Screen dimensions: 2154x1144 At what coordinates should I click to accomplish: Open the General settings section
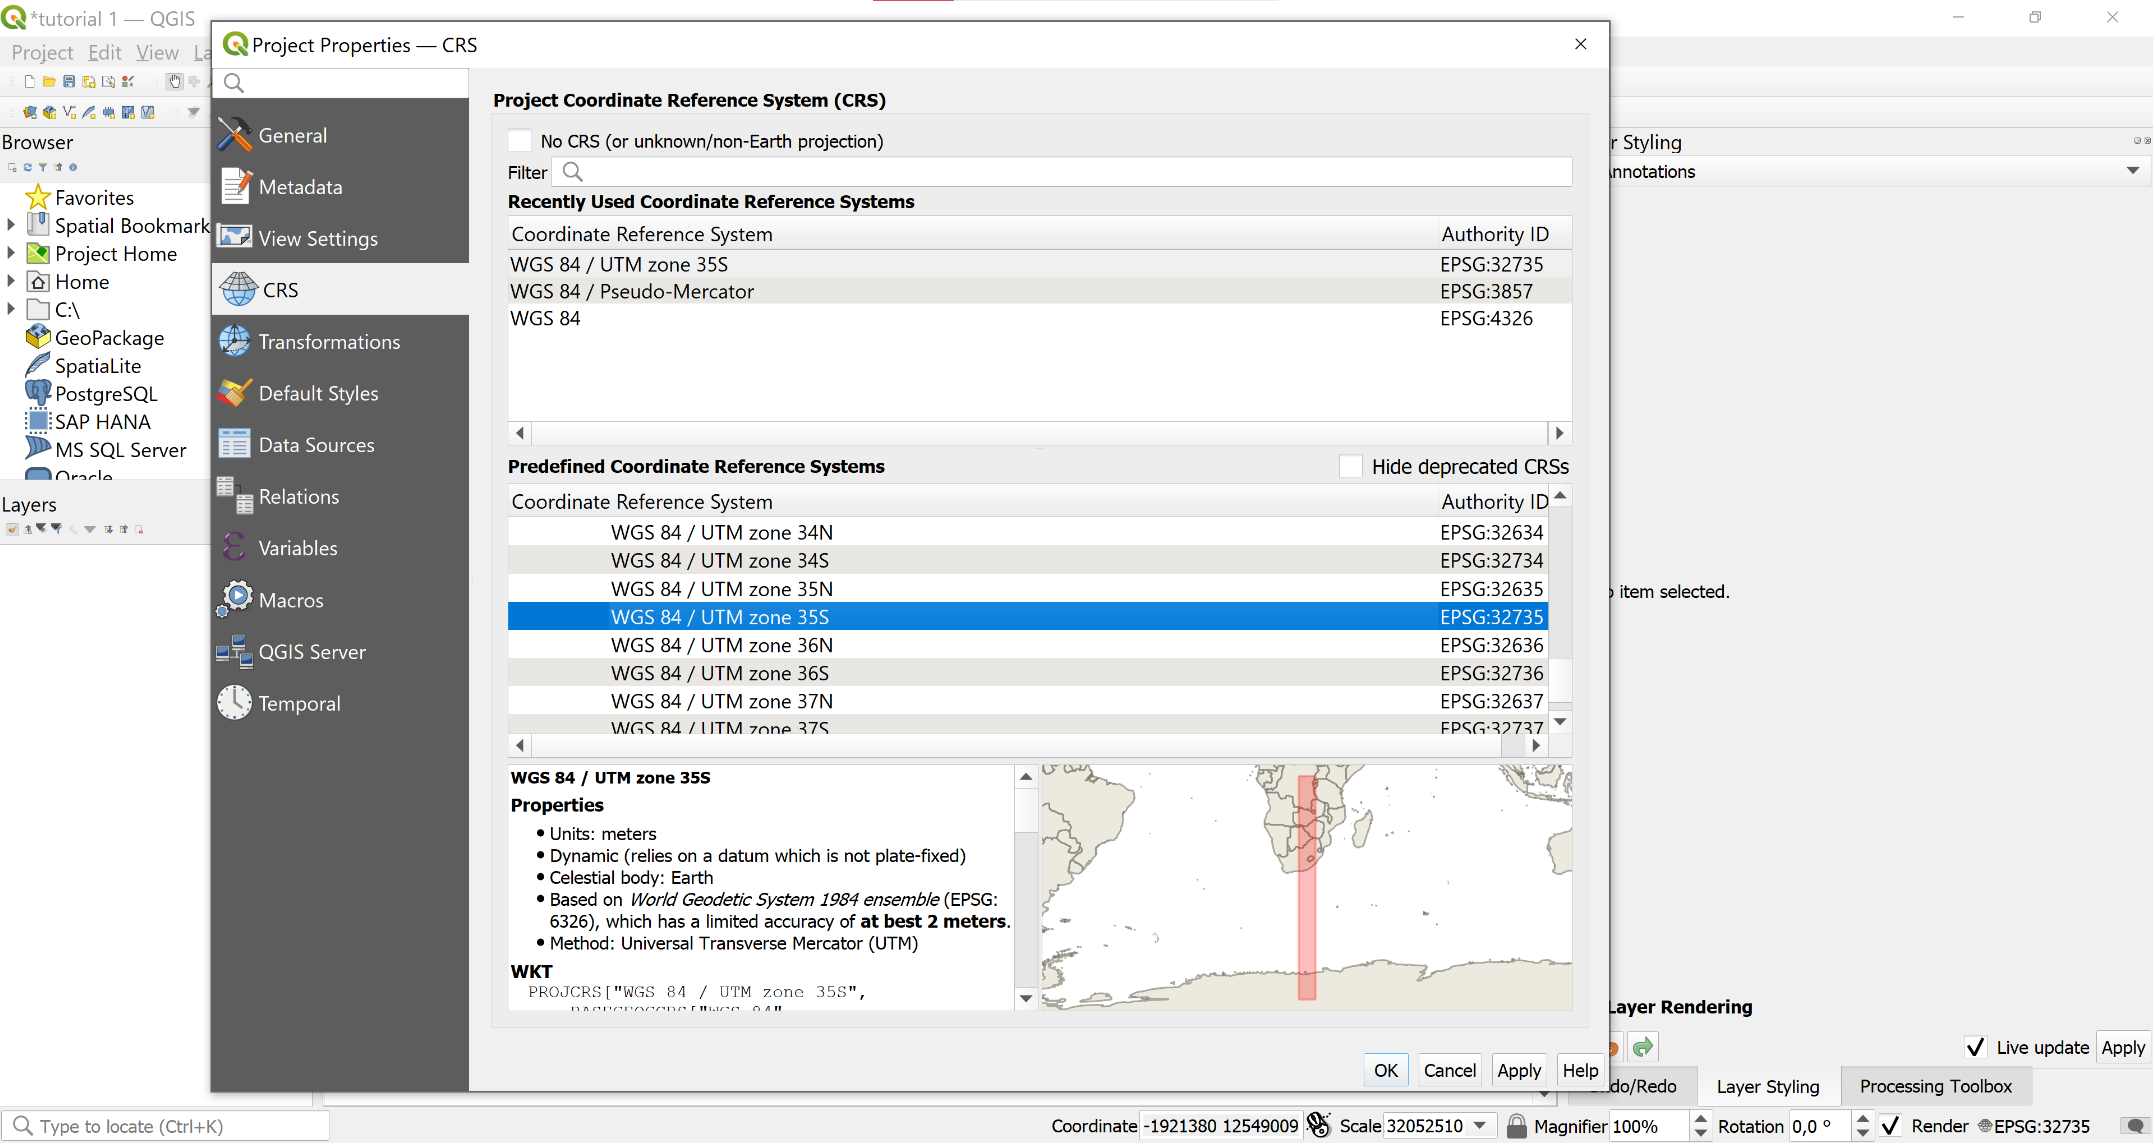(340, 135)
